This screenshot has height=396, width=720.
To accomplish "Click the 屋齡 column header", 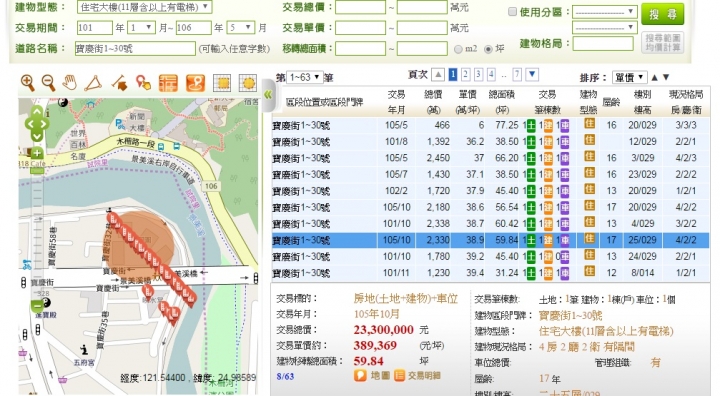I will tap(611, 102).
